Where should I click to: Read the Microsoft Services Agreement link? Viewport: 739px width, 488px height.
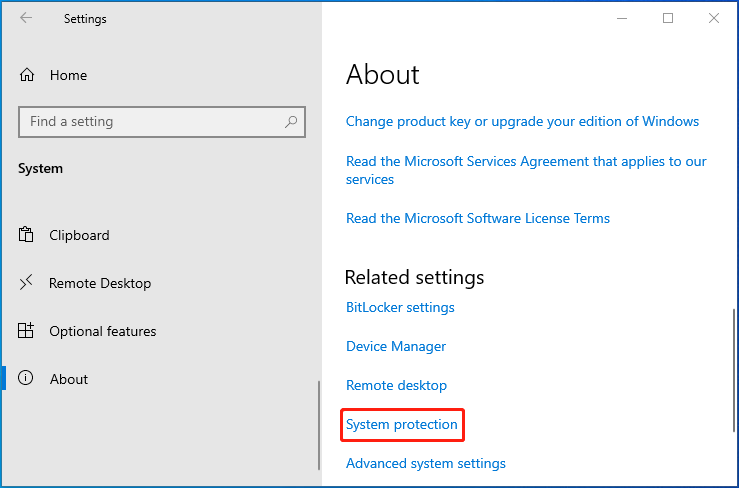tap(526, 170)
